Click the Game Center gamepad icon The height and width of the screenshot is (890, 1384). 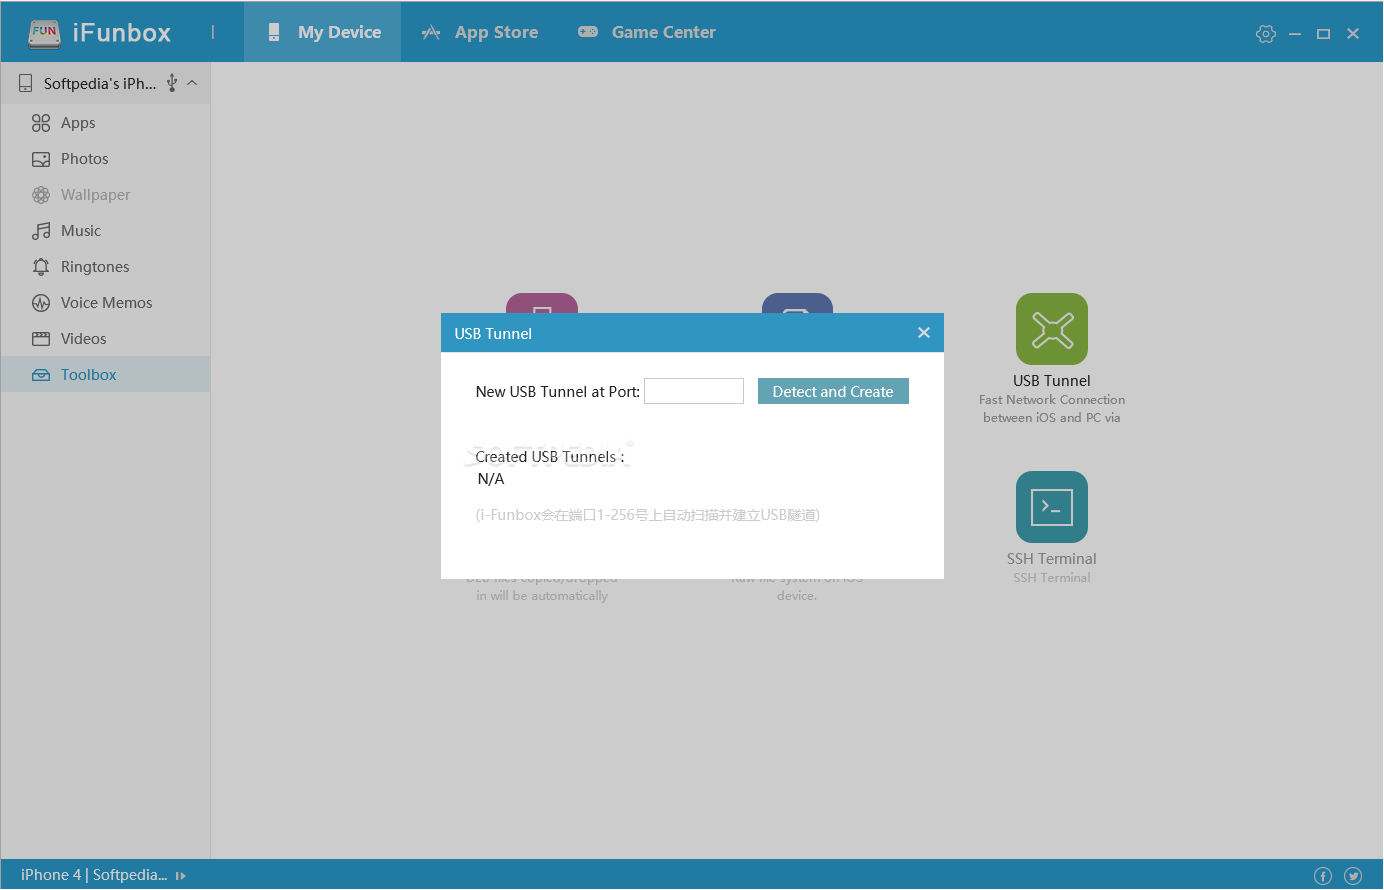click(x=588, y=32)
